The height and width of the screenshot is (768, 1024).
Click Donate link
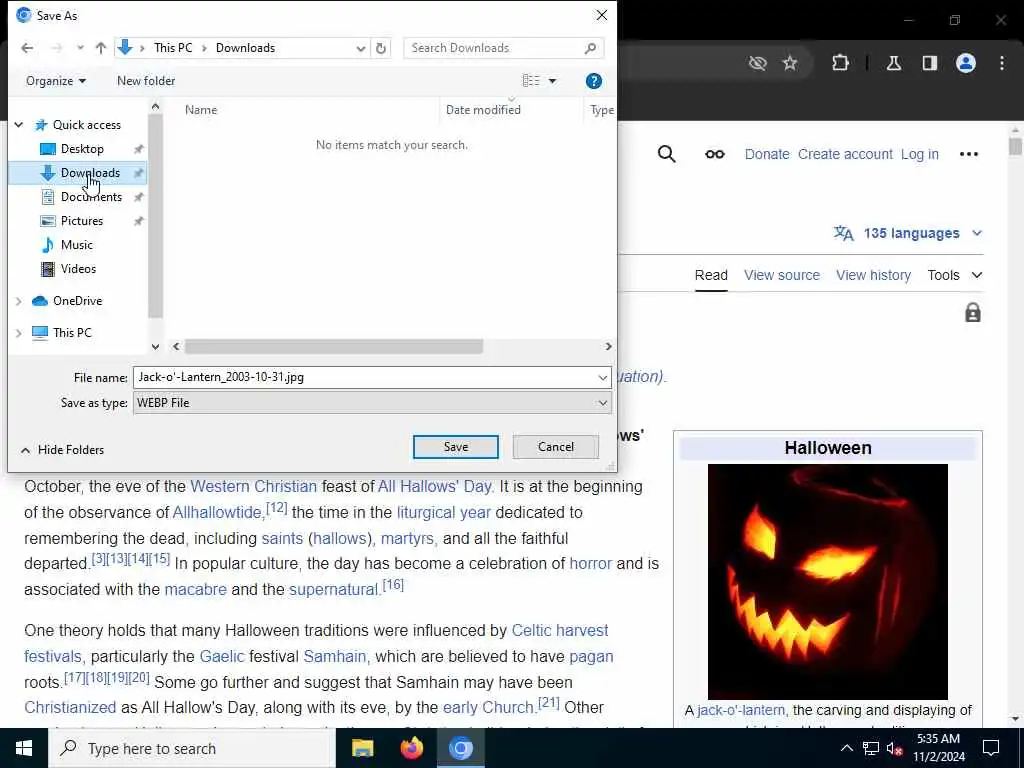(767, 154)
